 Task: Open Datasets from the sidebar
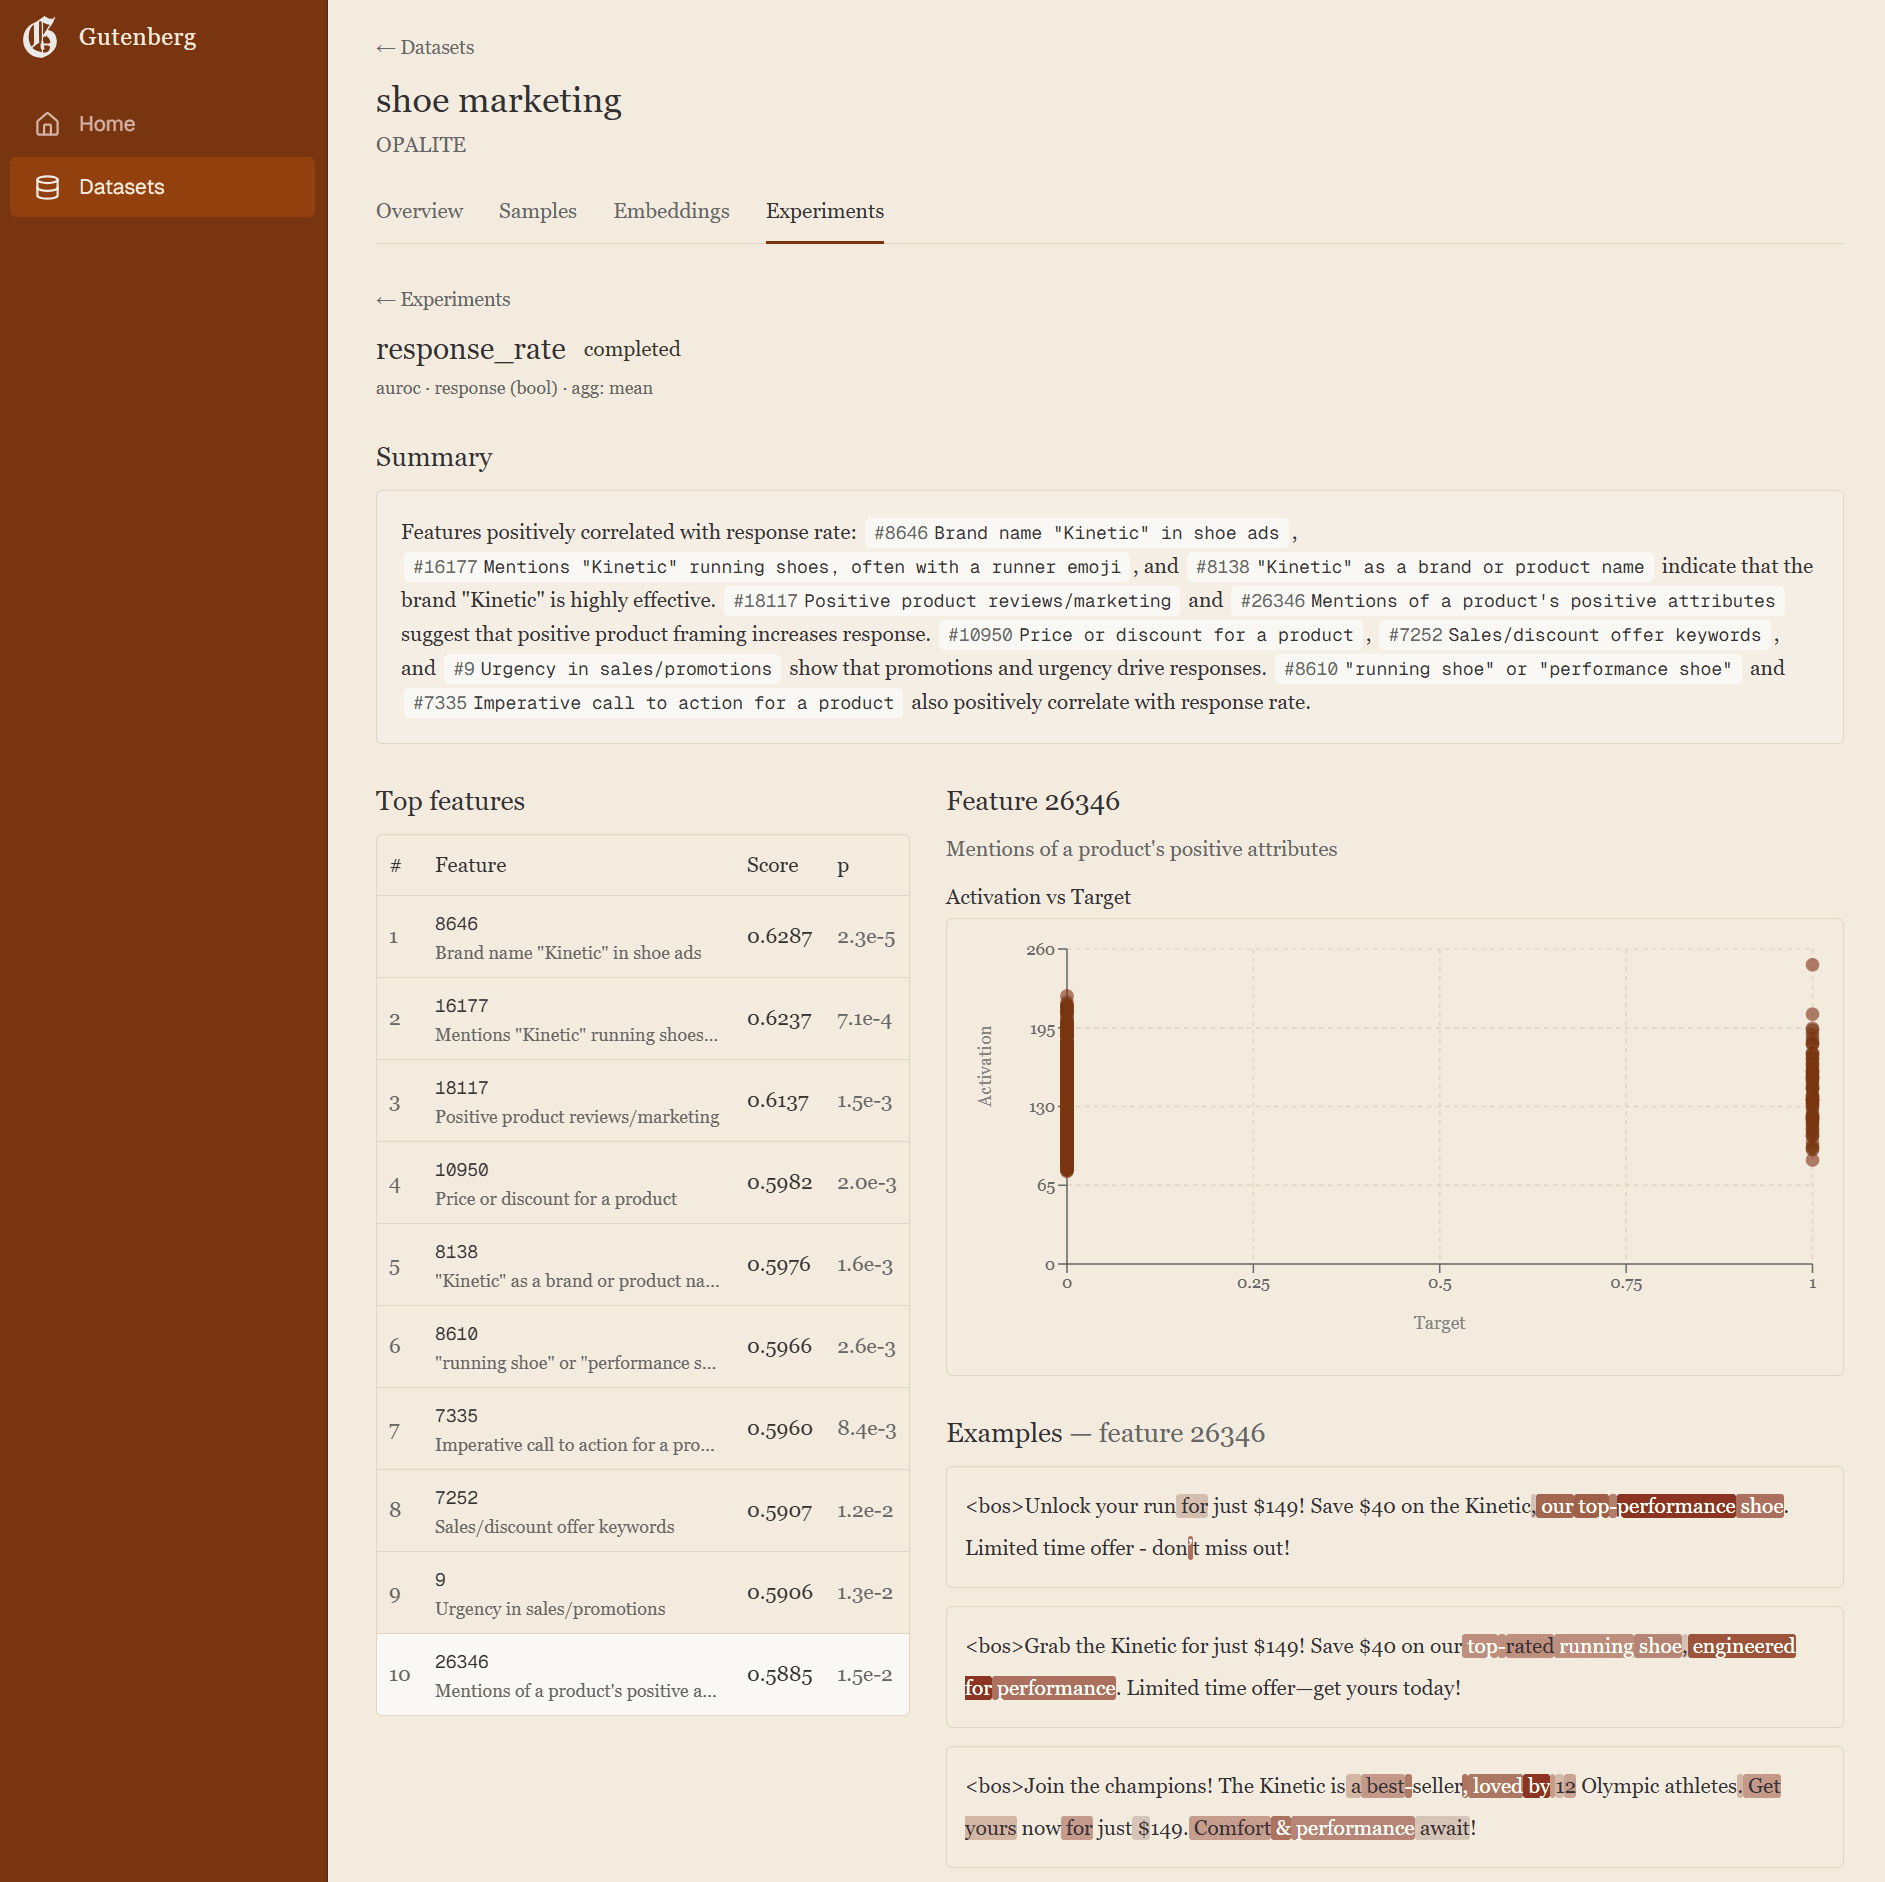[x=122, y=186]
